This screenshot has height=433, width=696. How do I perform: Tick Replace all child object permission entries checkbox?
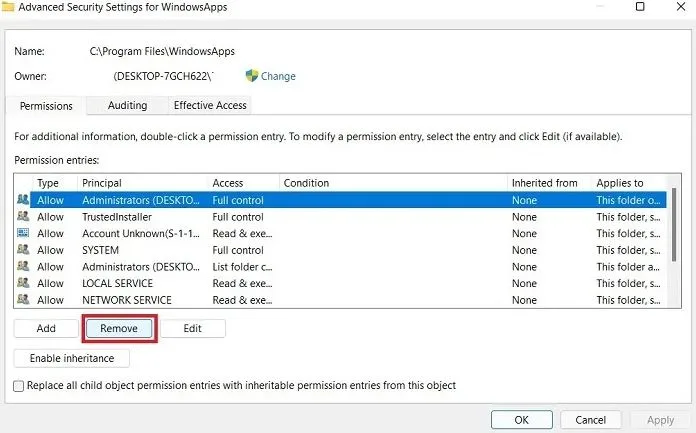coord(19,386)
